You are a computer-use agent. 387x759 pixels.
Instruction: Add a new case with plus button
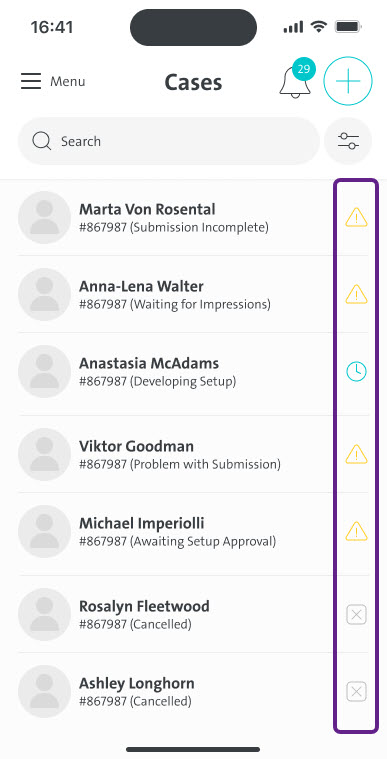click(x=348, y=81)
